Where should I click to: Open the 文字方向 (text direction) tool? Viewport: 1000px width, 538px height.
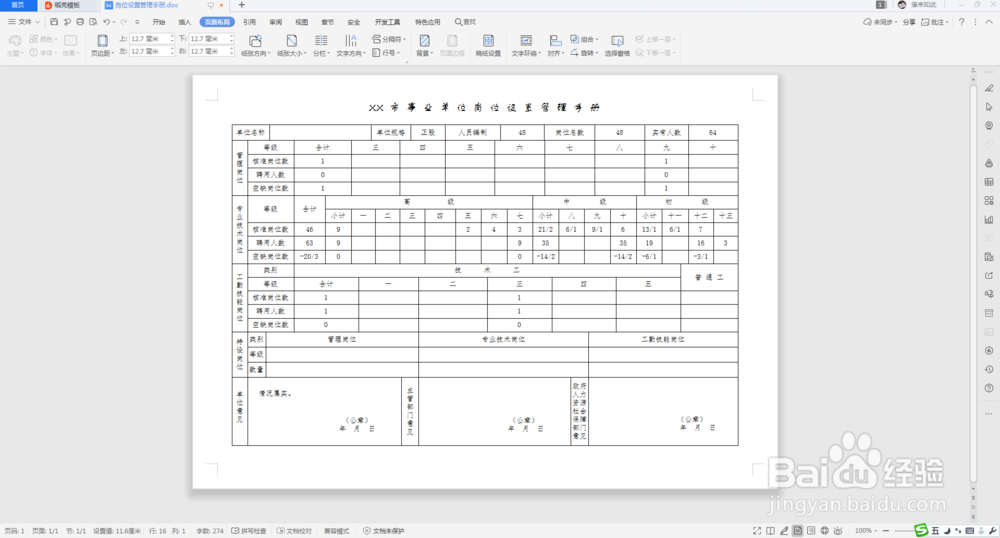pos(351,45)
